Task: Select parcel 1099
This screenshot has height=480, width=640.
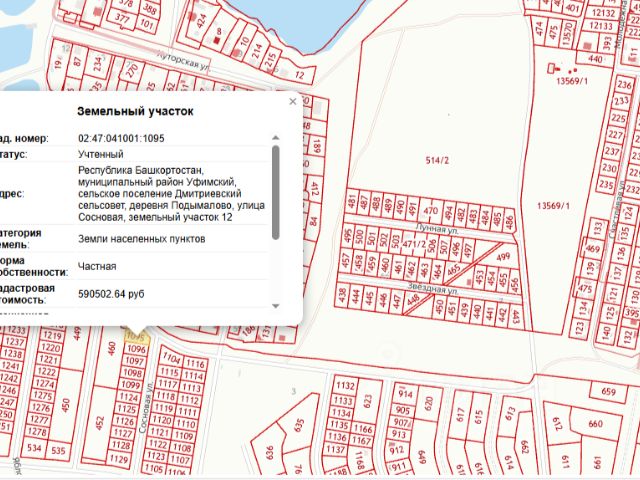Action: point(131,385)
